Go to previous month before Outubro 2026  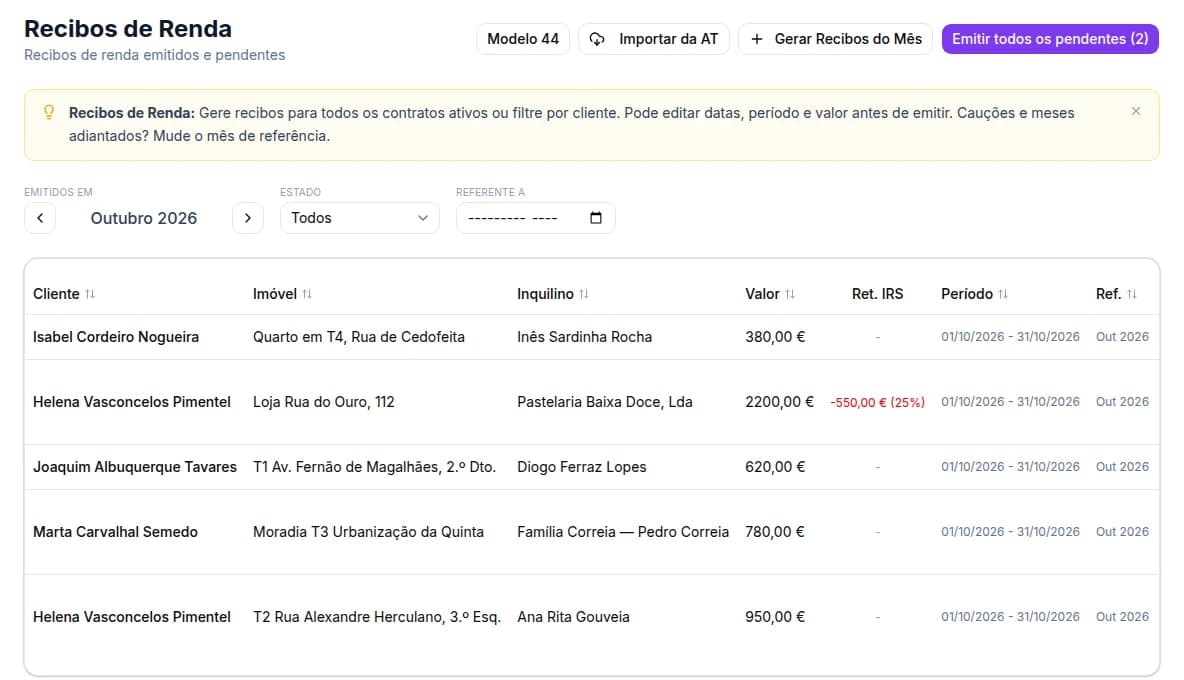coord(40,218)
